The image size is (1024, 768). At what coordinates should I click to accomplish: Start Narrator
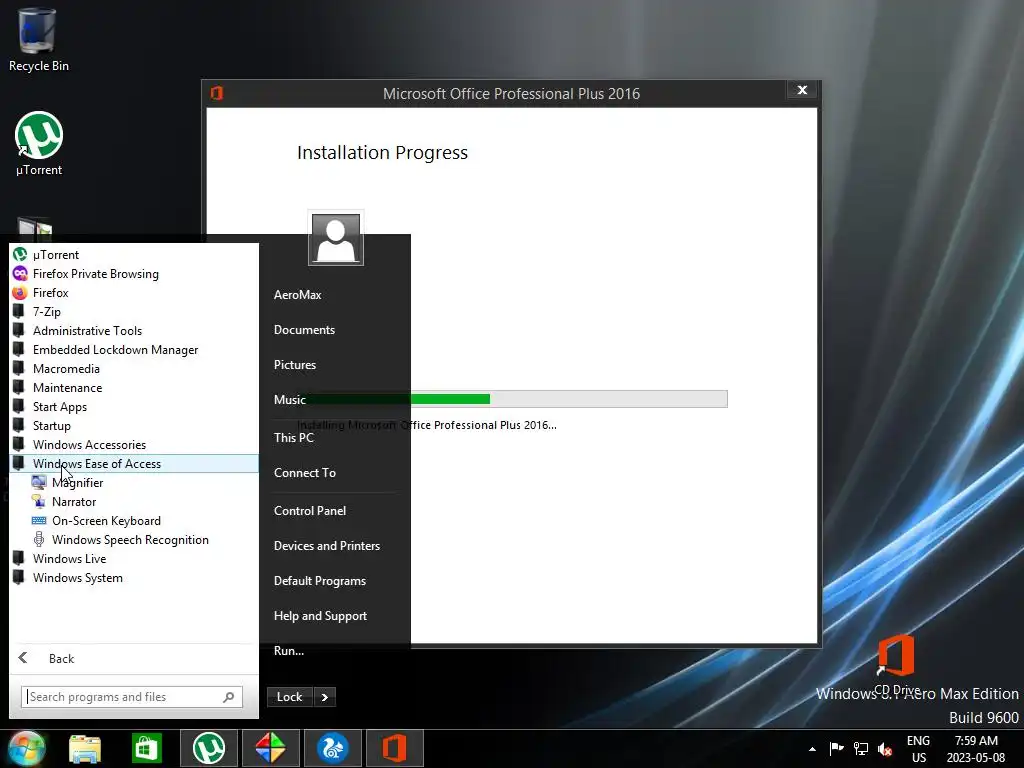(x=134, y=502)
